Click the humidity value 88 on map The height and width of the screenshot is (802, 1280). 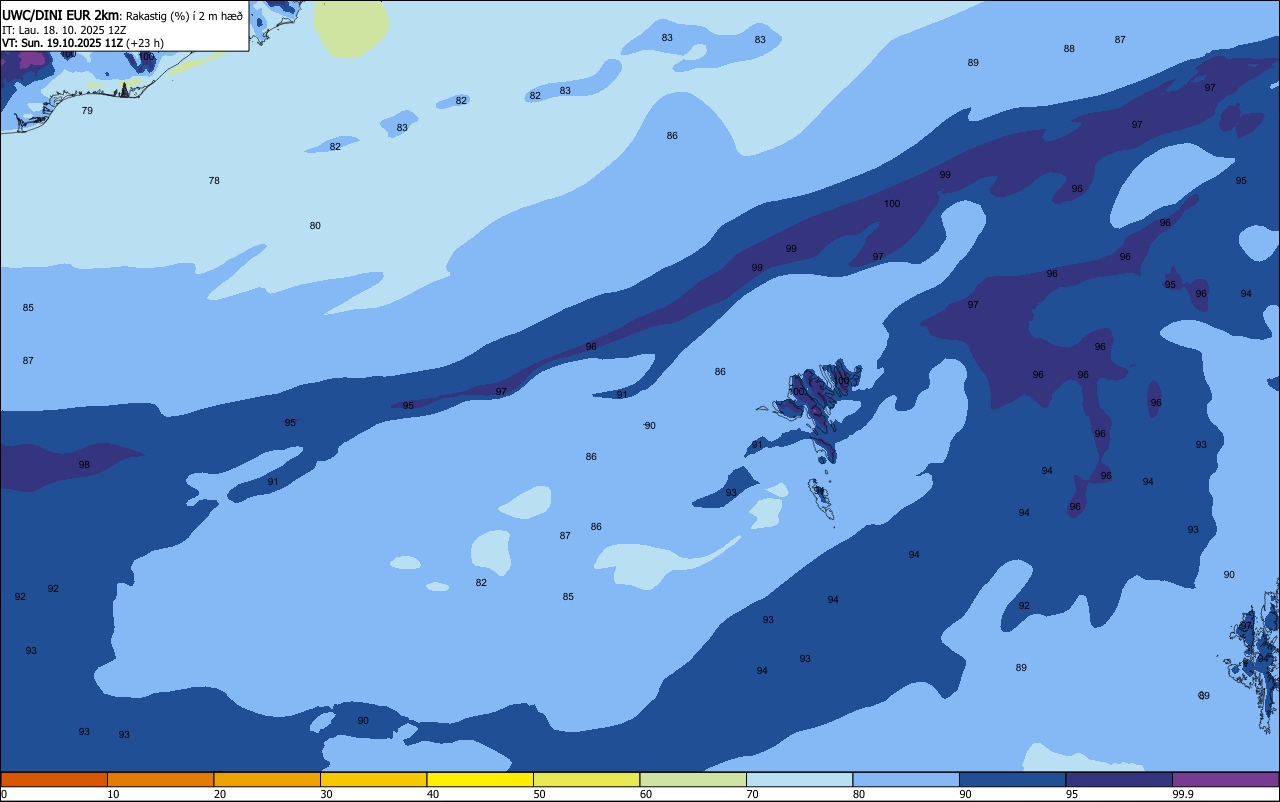point(1069,49)
